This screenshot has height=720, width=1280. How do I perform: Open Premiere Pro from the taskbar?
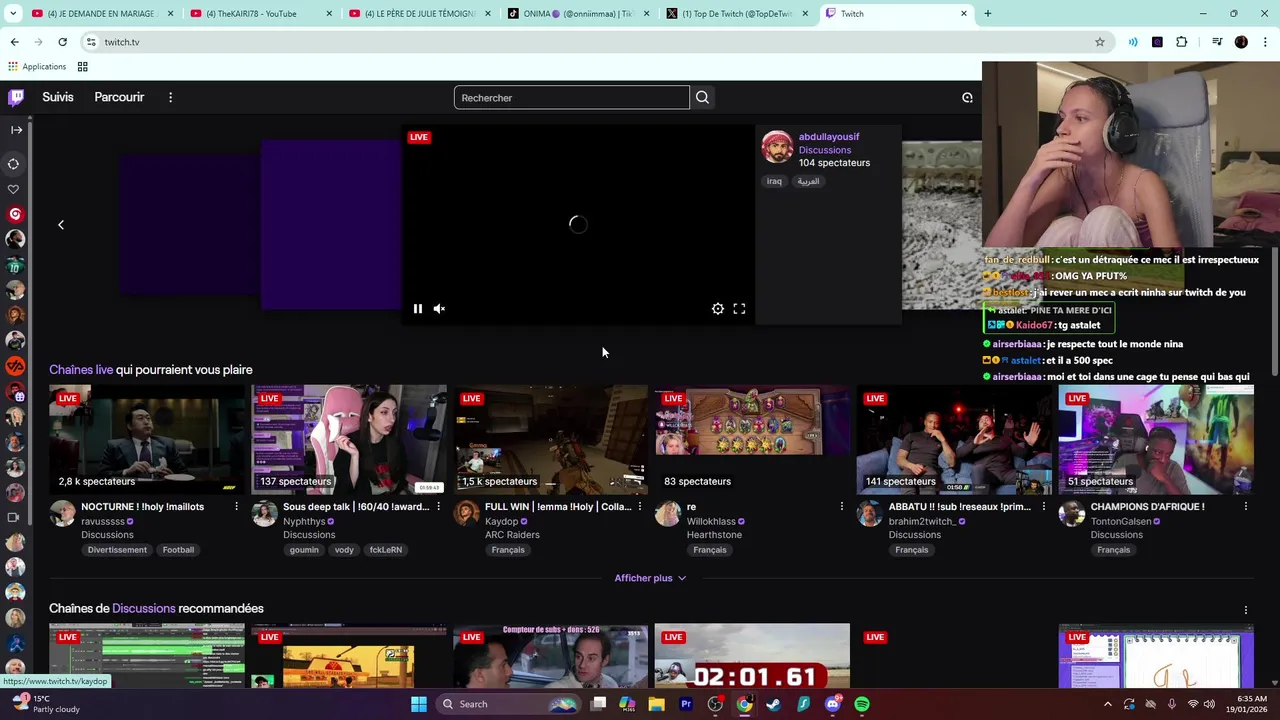point(686,704)
